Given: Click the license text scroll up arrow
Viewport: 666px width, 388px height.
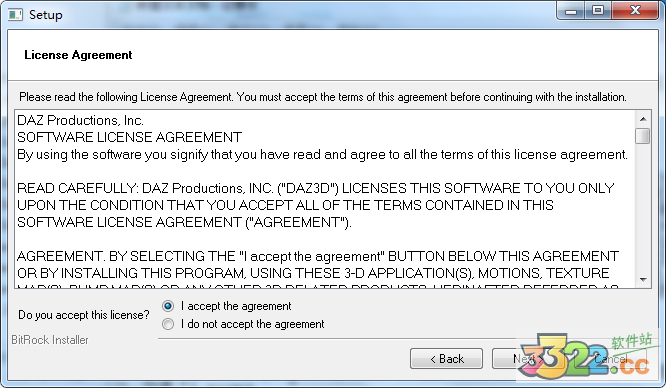Looking at the screenshot, I should (643, 119).
